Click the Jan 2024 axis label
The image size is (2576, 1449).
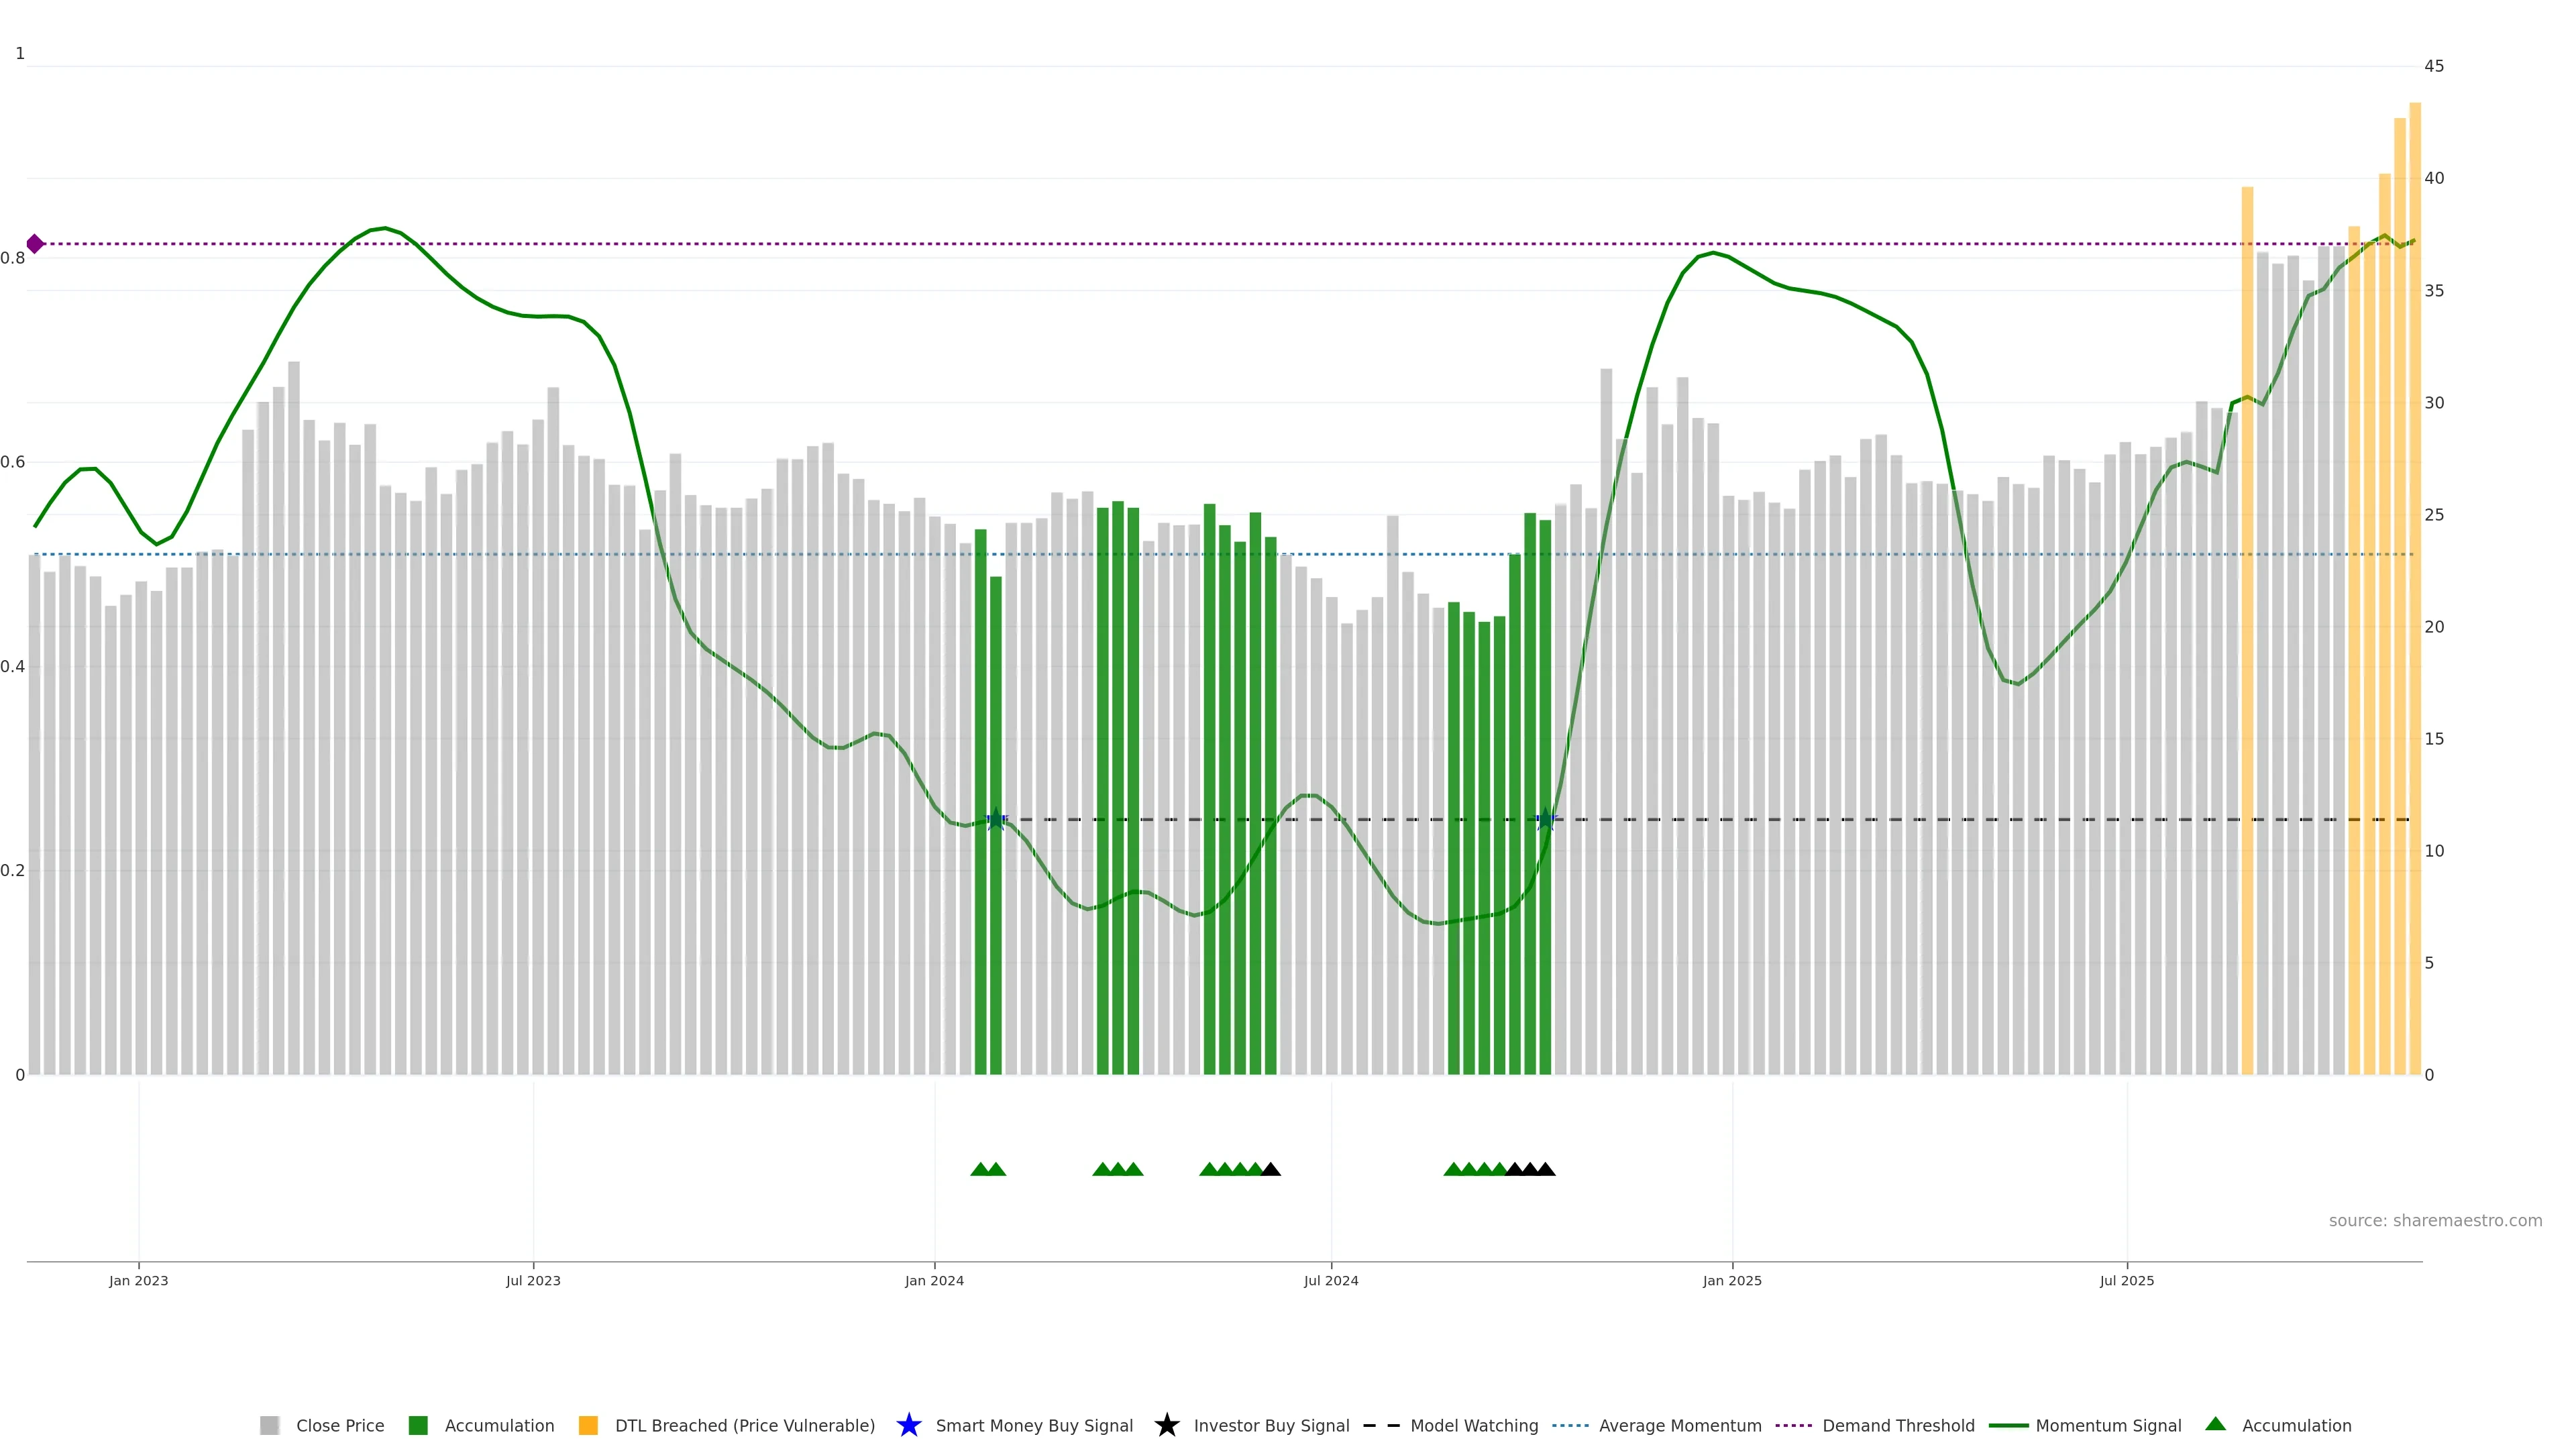pos(934,1281)
